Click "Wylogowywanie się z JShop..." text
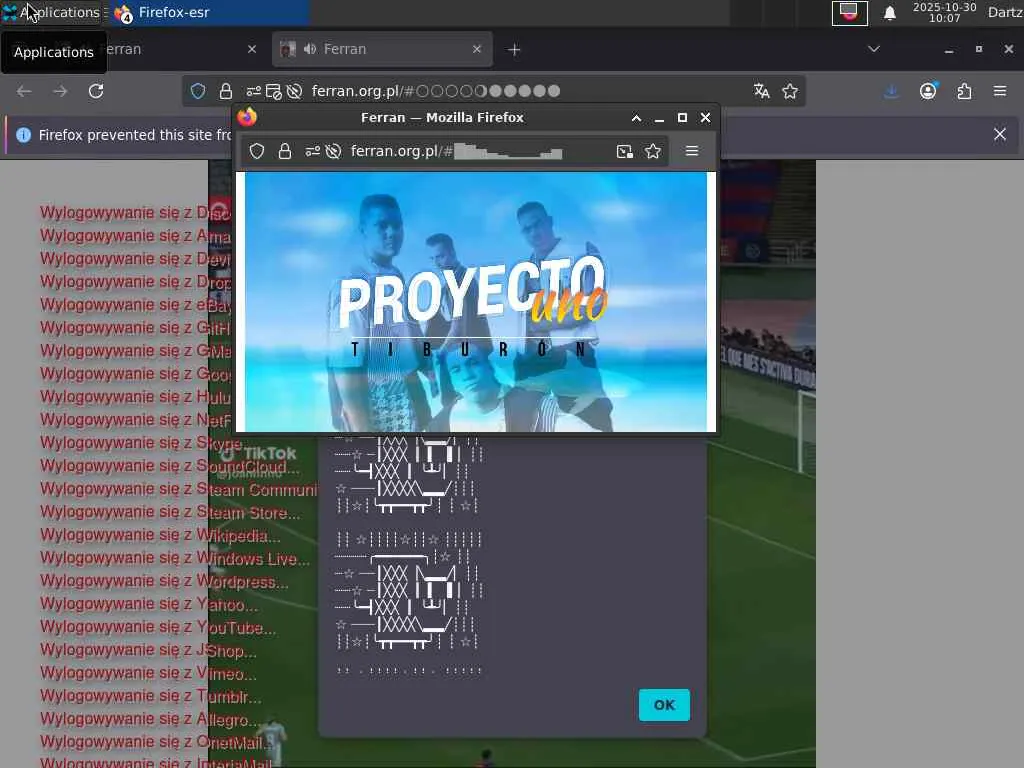This screenshot has height=768, width=1024. pyautogui.click(x=148, y=650)
